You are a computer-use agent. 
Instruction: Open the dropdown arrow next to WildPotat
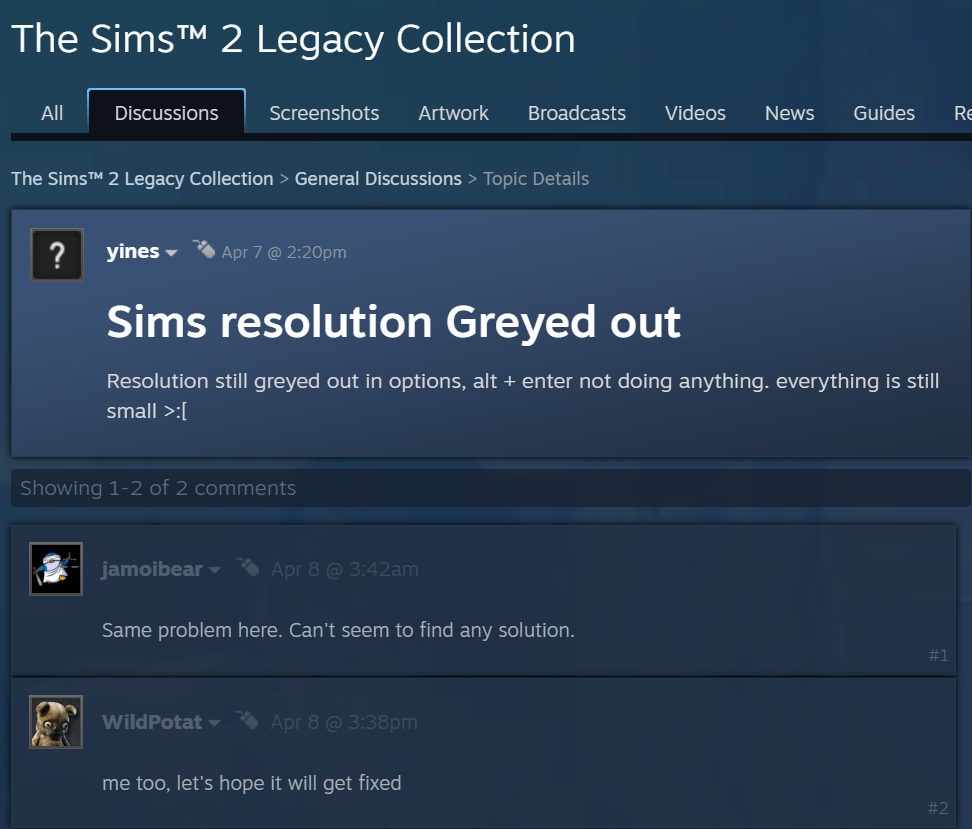(215, 723)
